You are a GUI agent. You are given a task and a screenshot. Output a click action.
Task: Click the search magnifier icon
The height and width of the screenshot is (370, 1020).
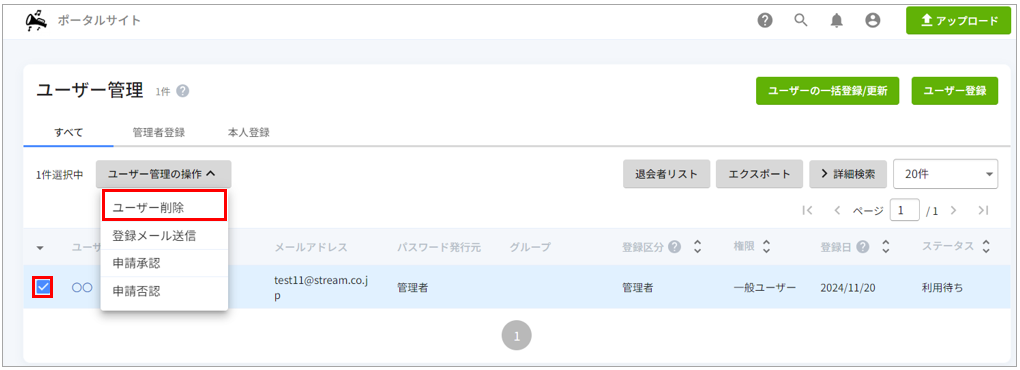coord(801,20)
